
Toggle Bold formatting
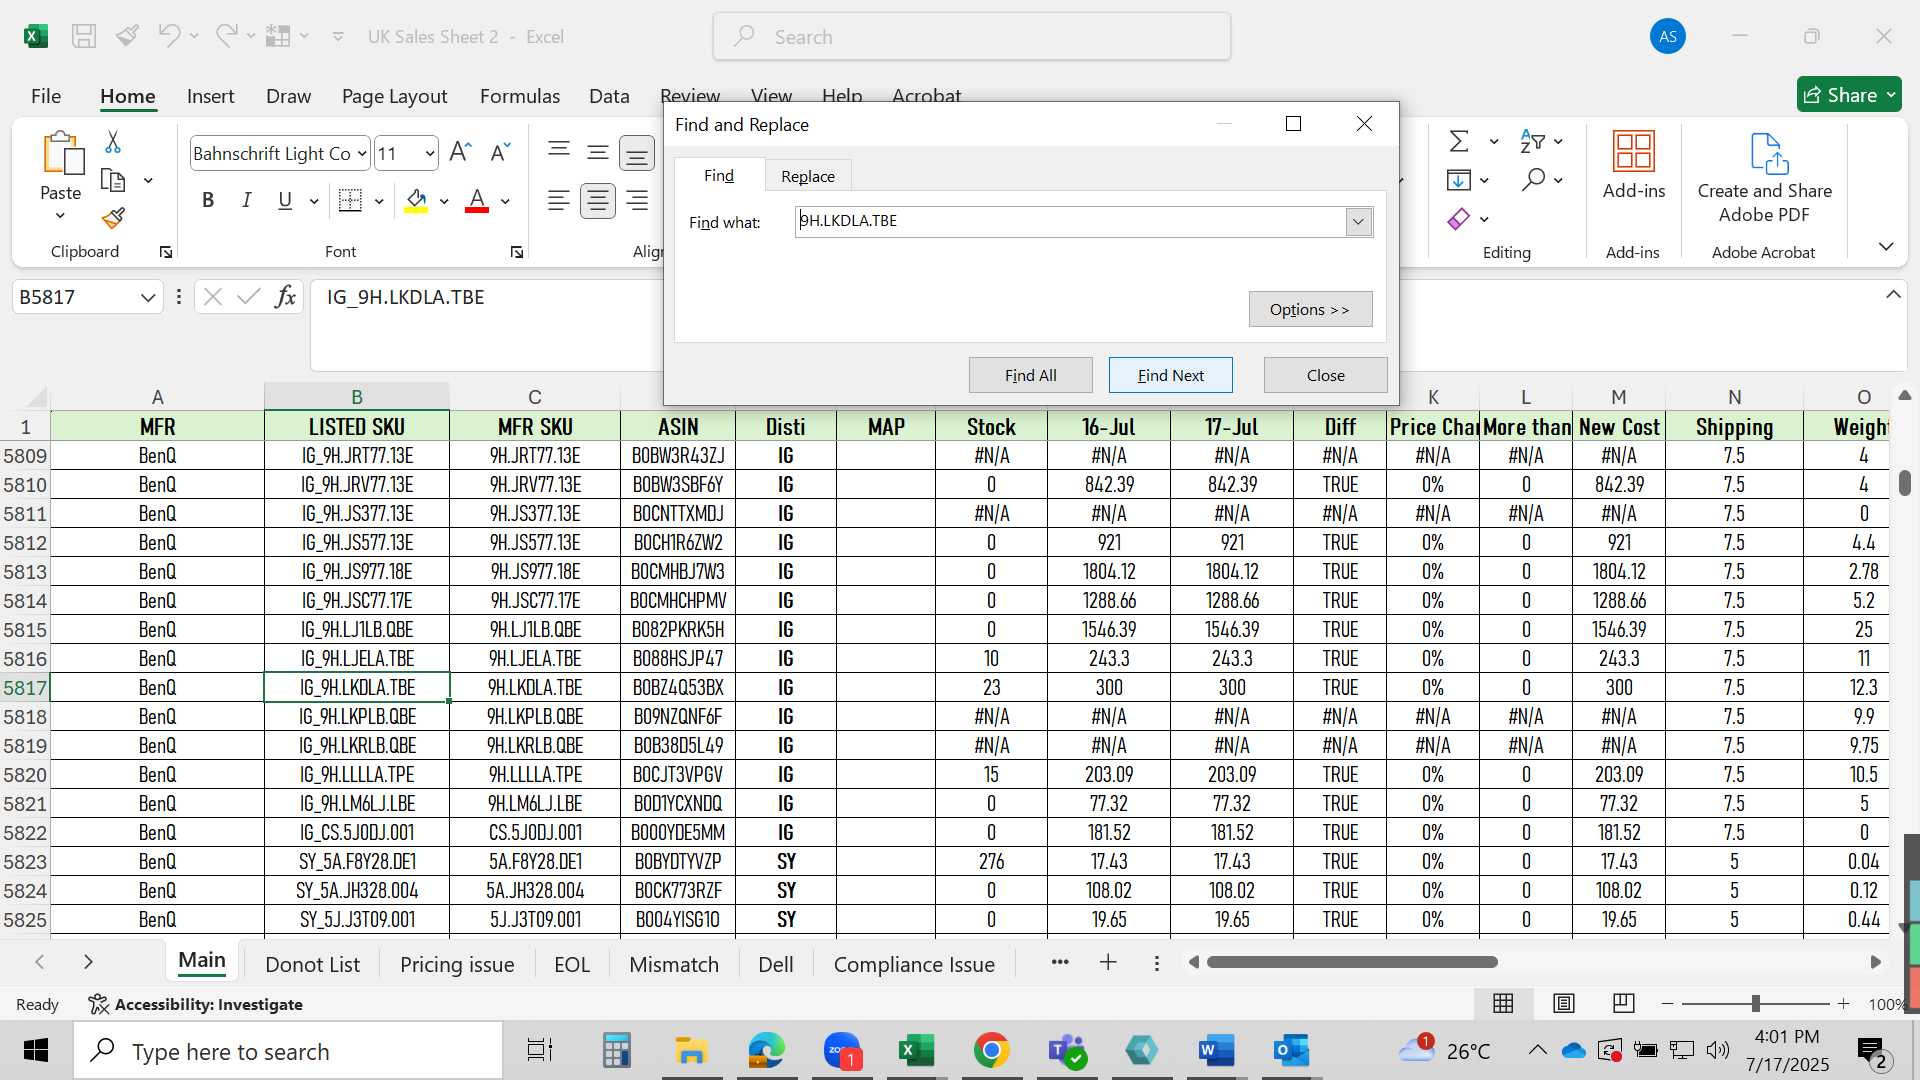click(208, 201)
